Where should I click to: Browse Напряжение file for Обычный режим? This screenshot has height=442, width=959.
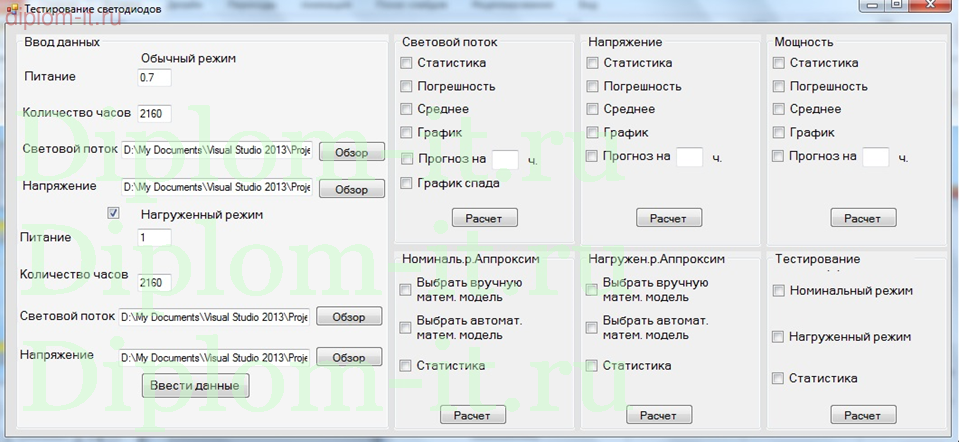click(352, 190)
